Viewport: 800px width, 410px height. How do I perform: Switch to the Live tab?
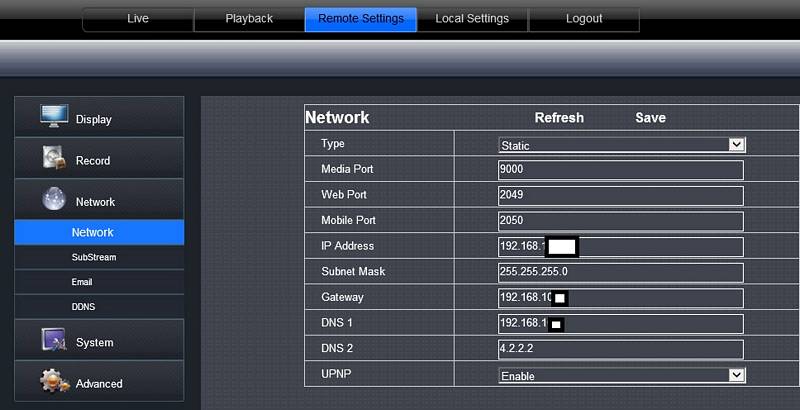coord(138,19)
